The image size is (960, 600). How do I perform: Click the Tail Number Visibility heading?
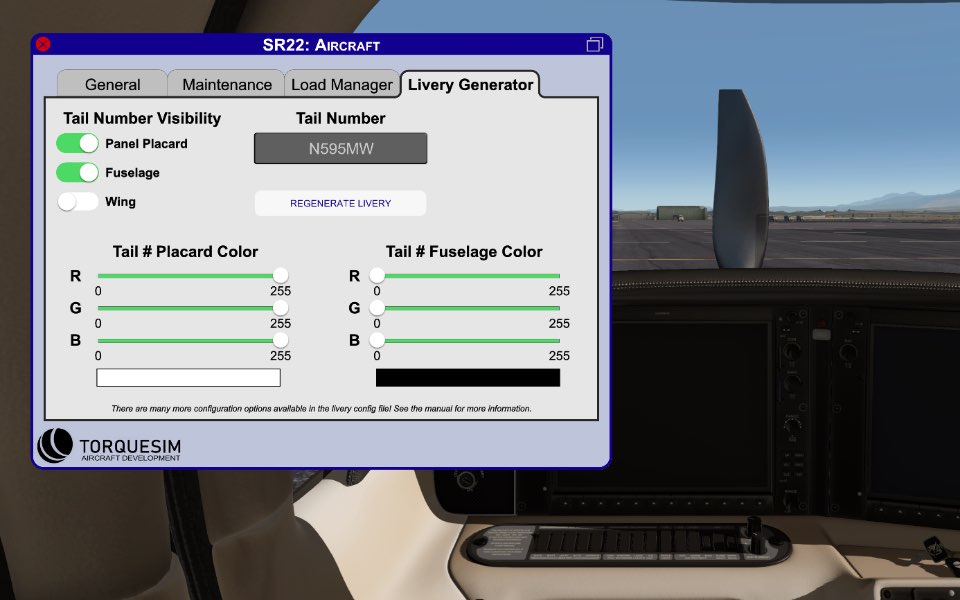[142, 118]
